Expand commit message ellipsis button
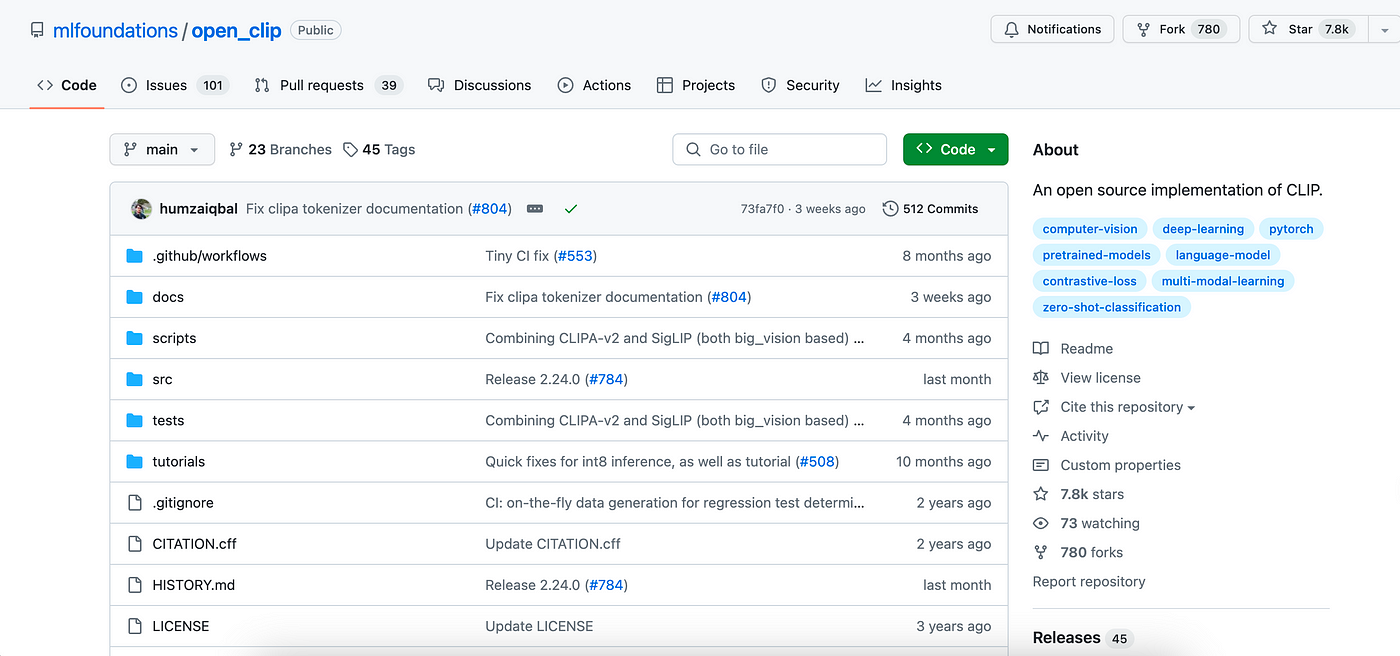Screen dimensions: 1400x656 pyautogui.click(x=535, y=209)
